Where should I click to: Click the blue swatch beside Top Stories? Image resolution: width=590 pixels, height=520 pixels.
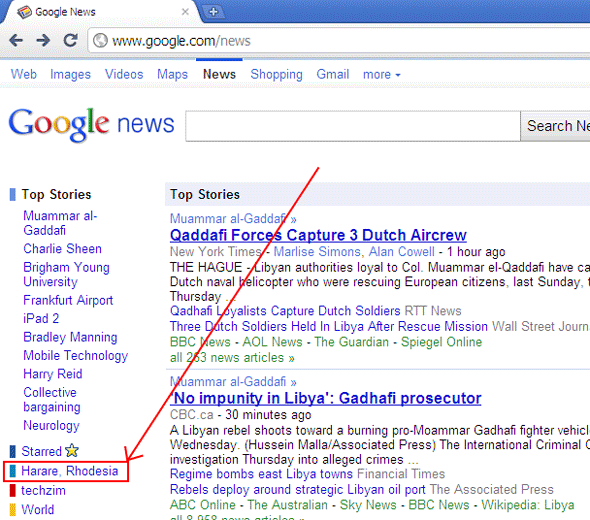(x=12, y=195)
